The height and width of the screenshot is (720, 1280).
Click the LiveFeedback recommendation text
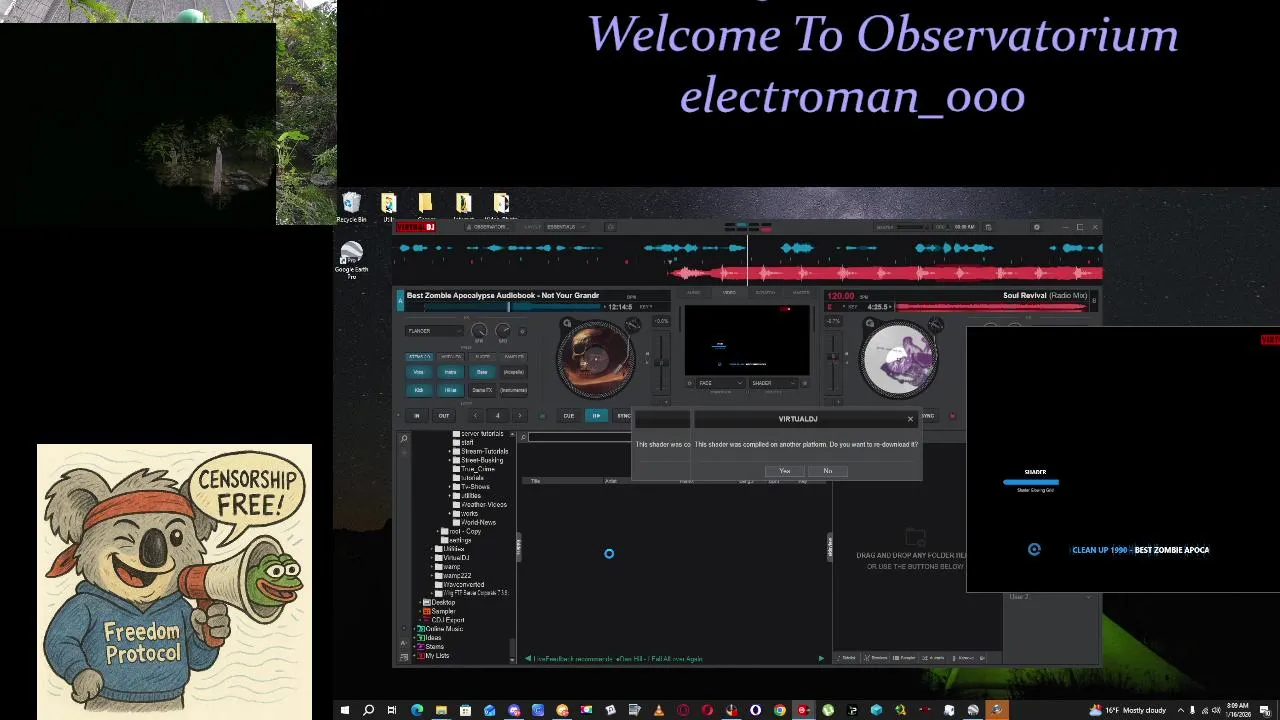tap(617, 659)
